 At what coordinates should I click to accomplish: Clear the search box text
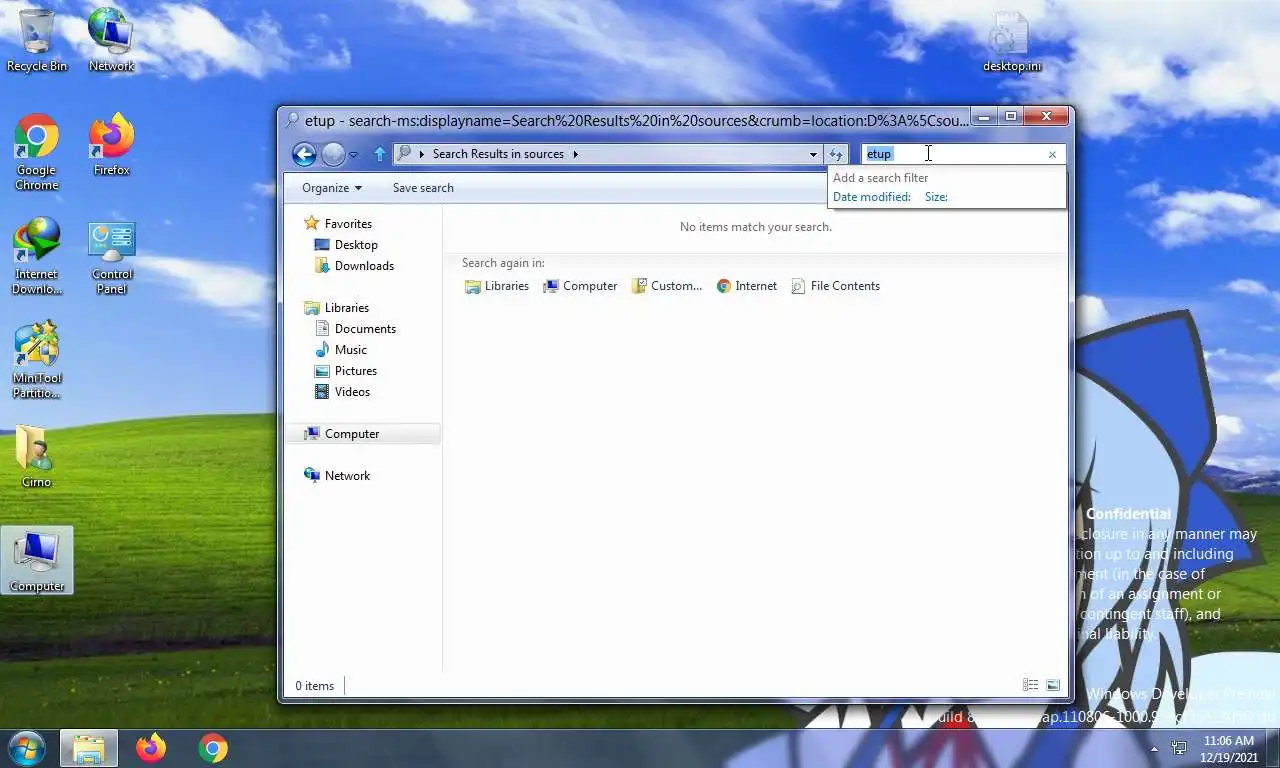pos(1052,154)
